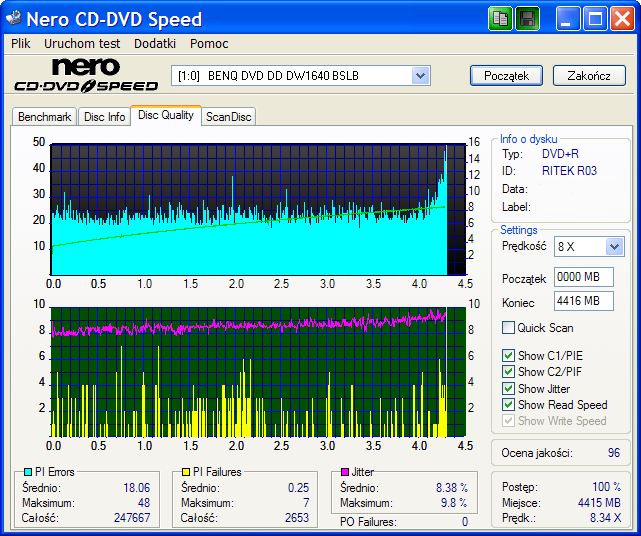Click the PI Failures Maksimum value 7
This screenshot has height=536, width=641.
pos(306,502)
